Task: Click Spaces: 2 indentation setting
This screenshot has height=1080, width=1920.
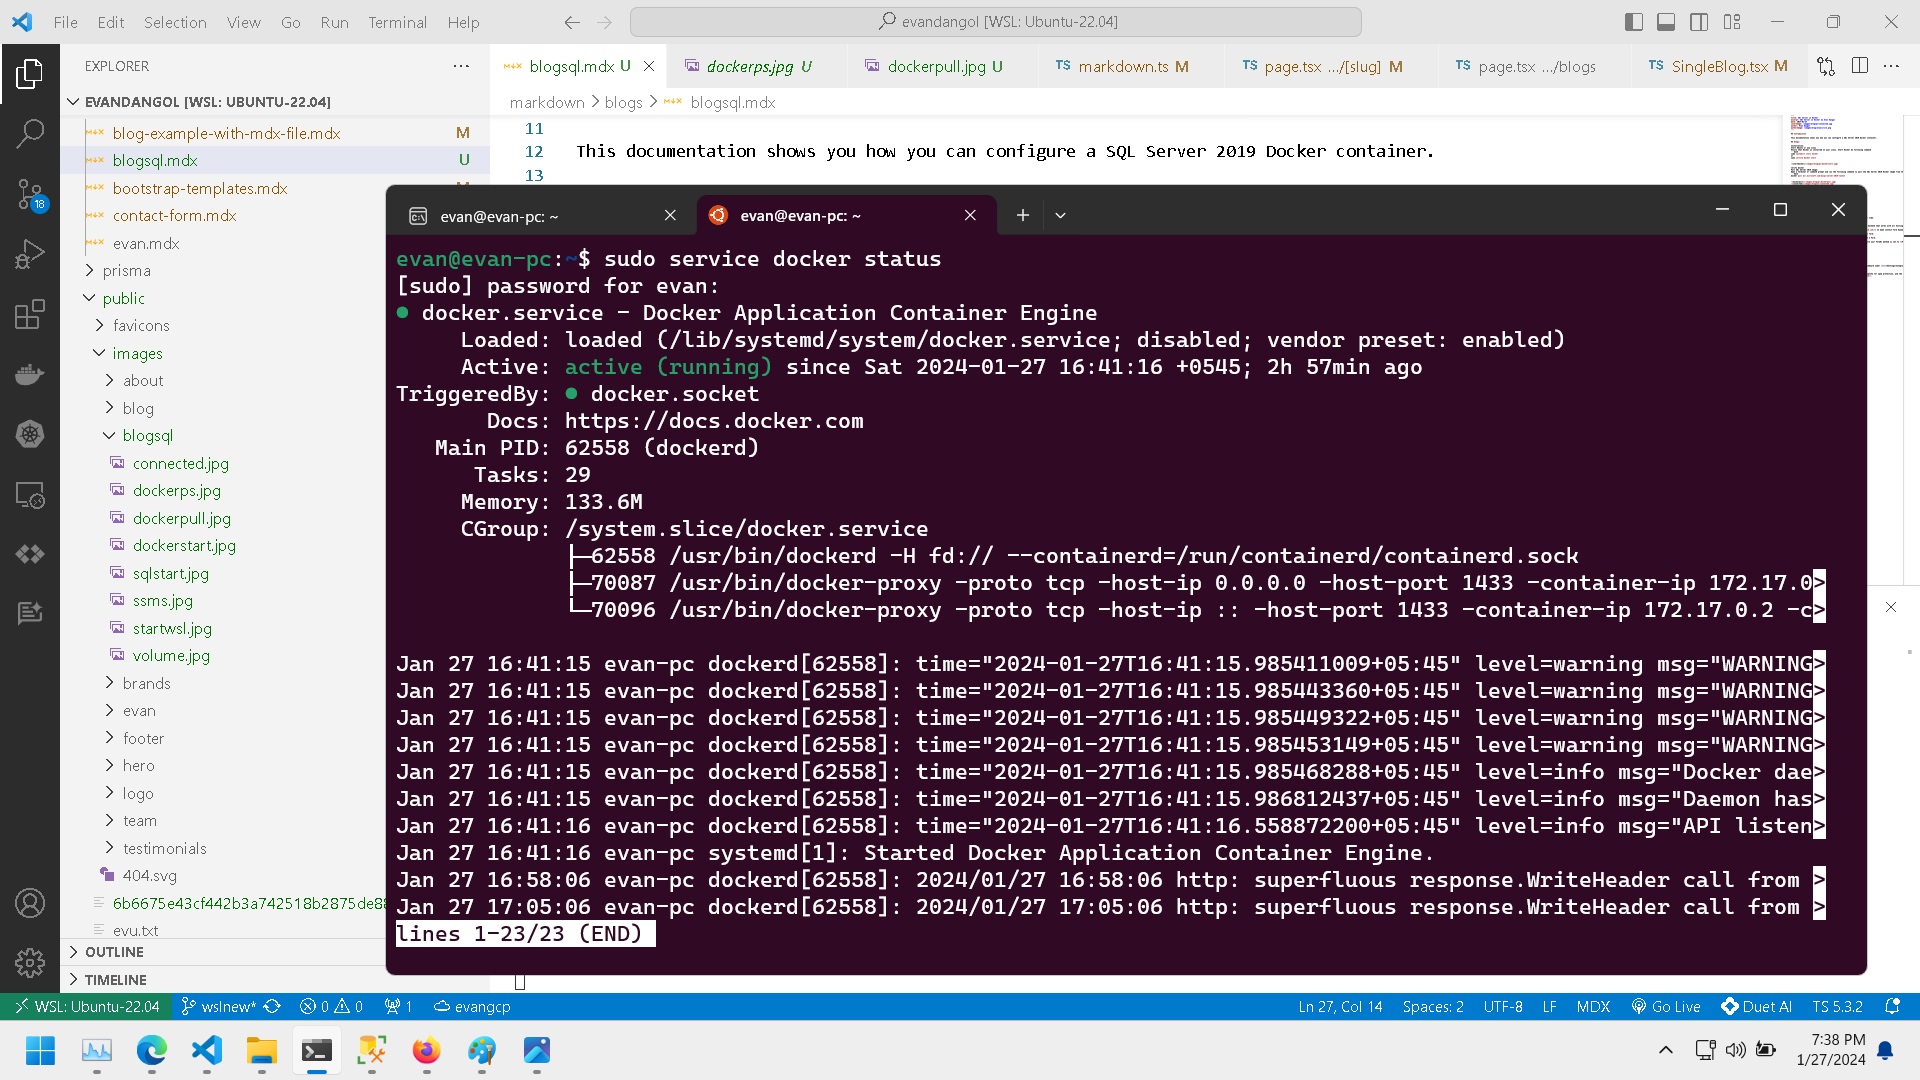Action: tap(1433, 1007)
